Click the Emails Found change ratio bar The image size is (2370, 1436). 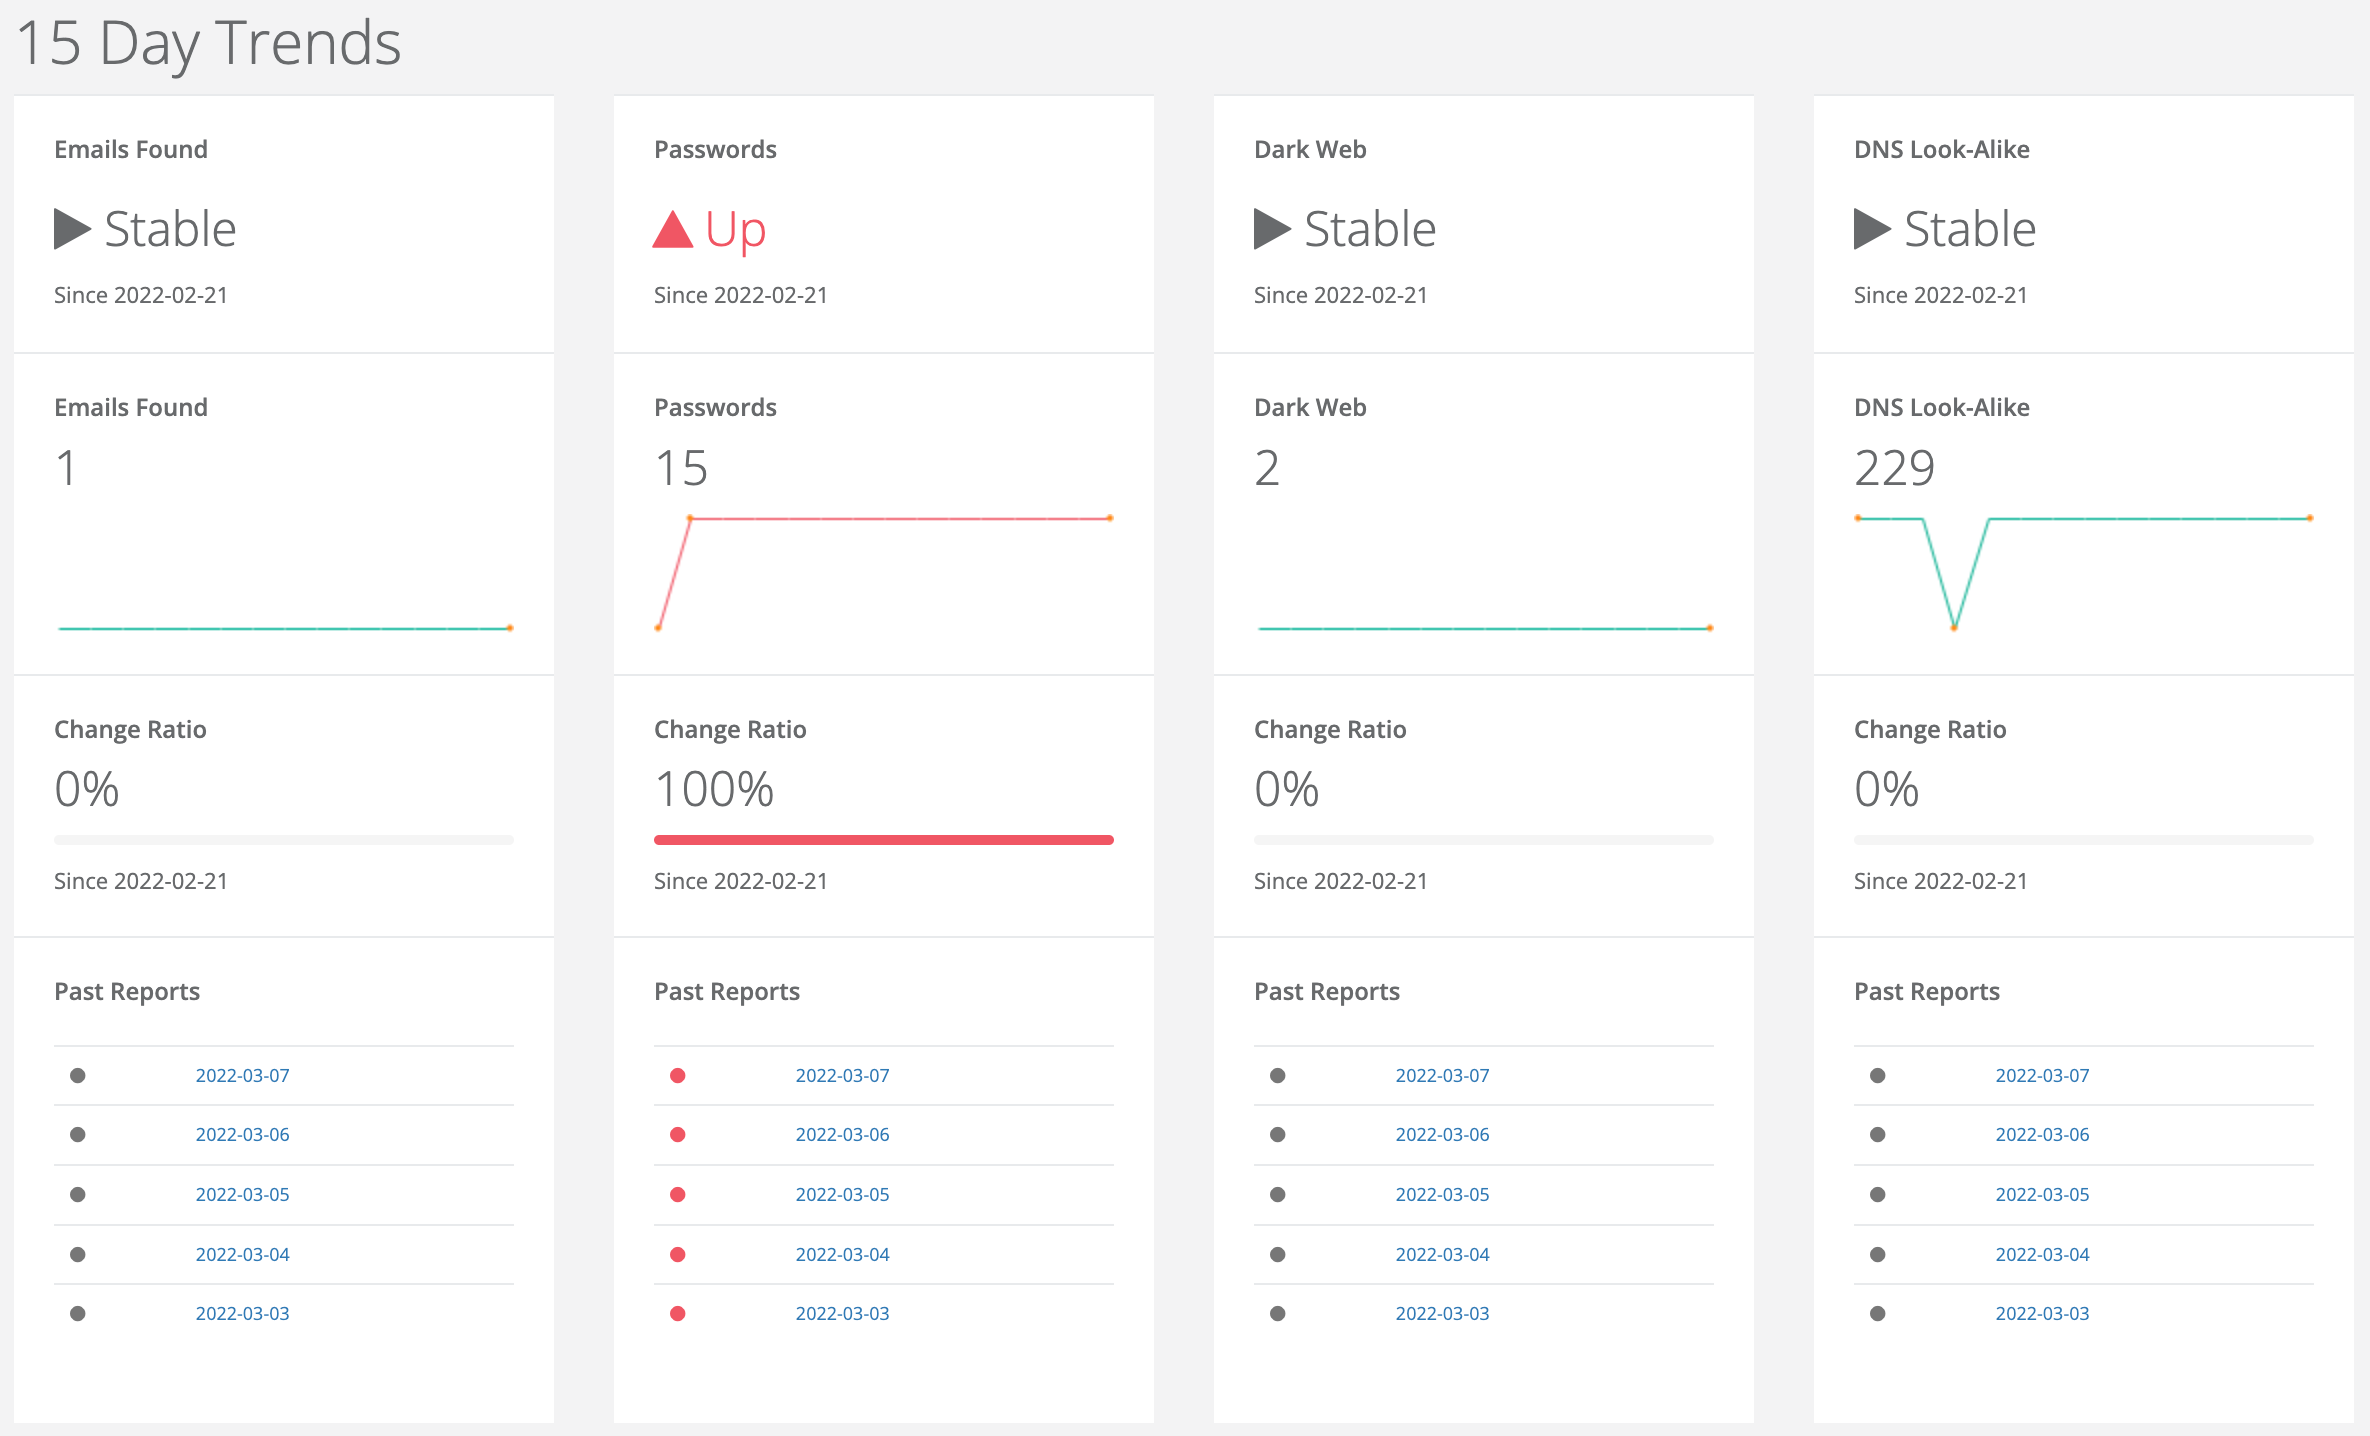(x=284, y=840)
